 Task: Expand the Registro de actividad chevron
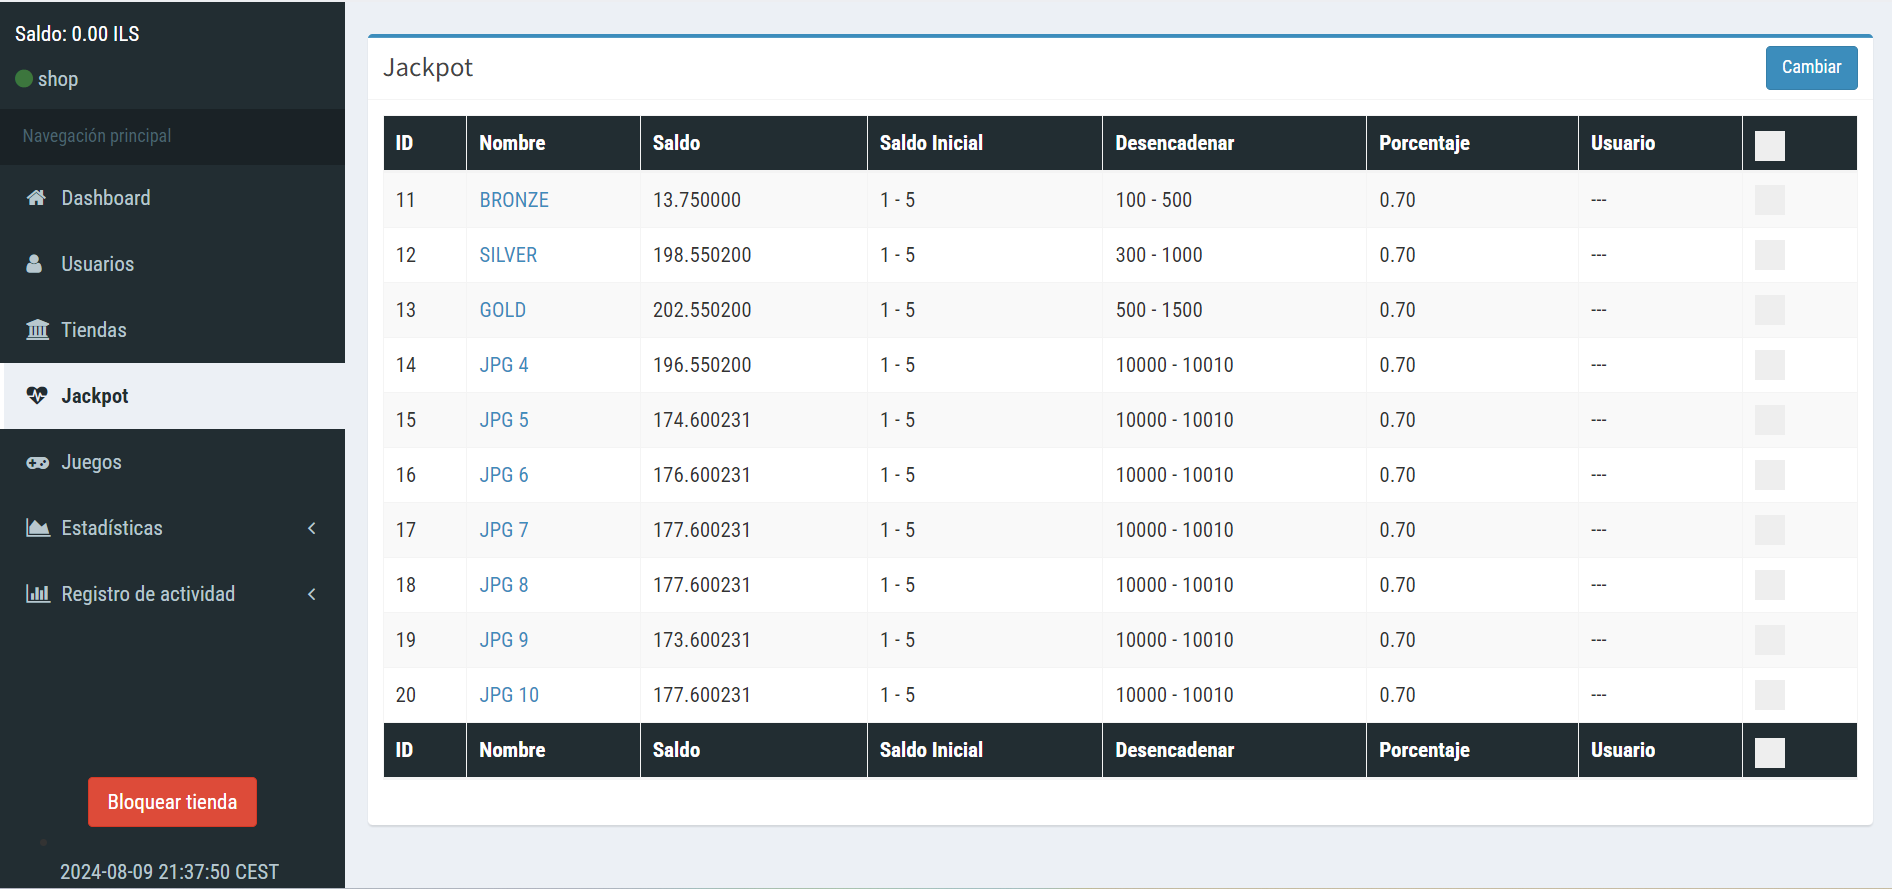pyautogui.click(x=312, y=594)
